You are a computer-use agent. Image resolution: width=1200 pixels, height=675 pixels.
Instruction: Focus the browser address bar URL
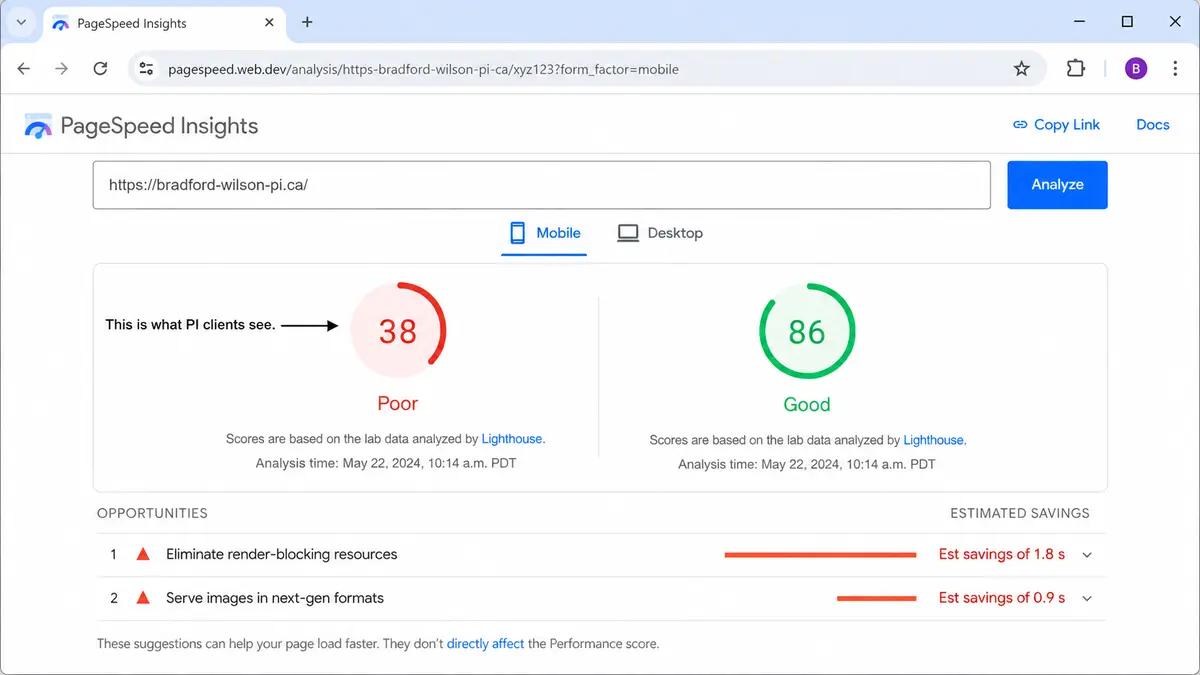coord(423,70)
